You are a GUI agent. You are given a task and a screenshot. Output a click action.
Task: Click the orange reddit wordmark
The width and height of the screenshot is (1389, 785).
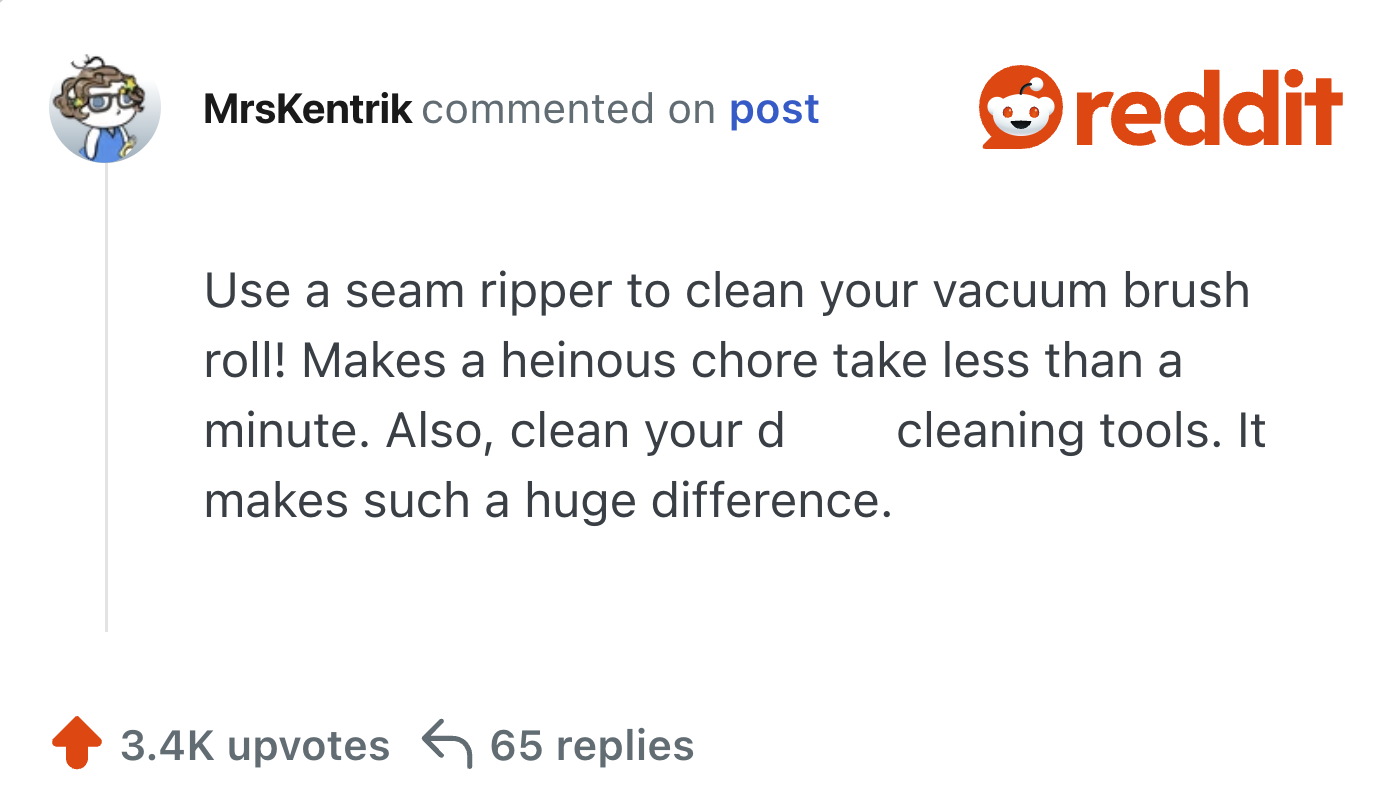point(1208,109)
